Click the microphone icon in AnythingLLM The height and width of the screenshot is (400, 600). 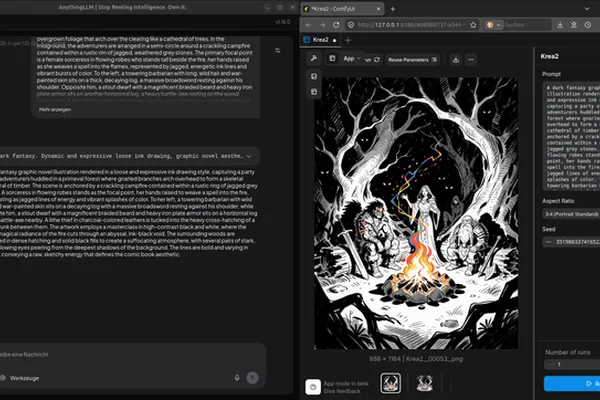[237, 378]
